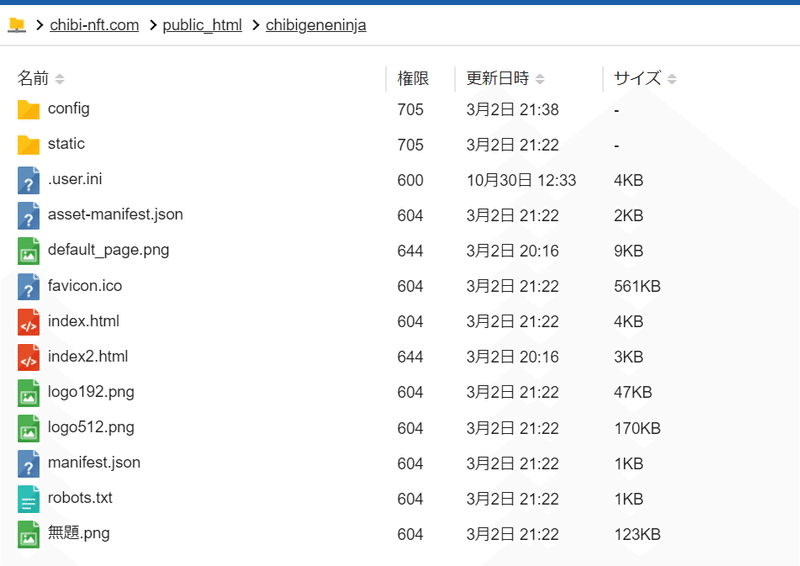Screen dimensions: 800x566
Task: Open the static folder icon
Action: [x=29, y=144]
